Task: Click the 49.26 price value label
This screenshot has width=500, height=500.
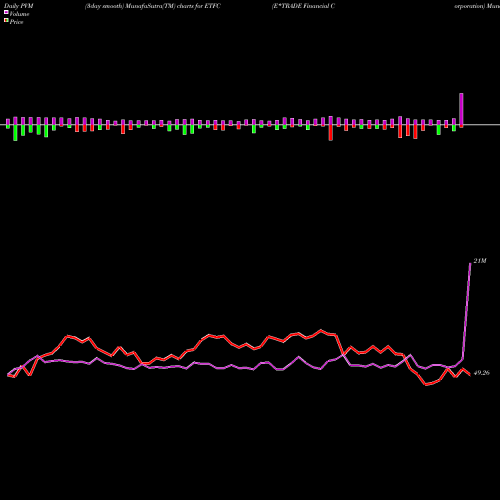Action: 482,373
